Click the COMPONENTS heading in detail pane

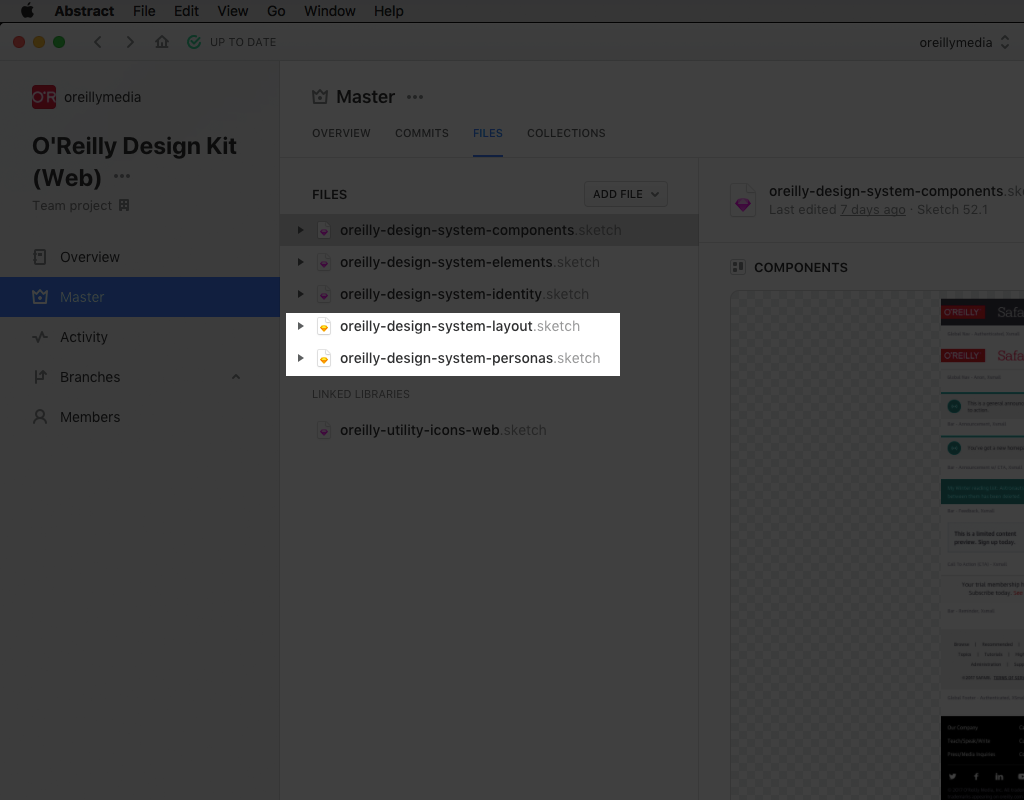coord(801,267)
